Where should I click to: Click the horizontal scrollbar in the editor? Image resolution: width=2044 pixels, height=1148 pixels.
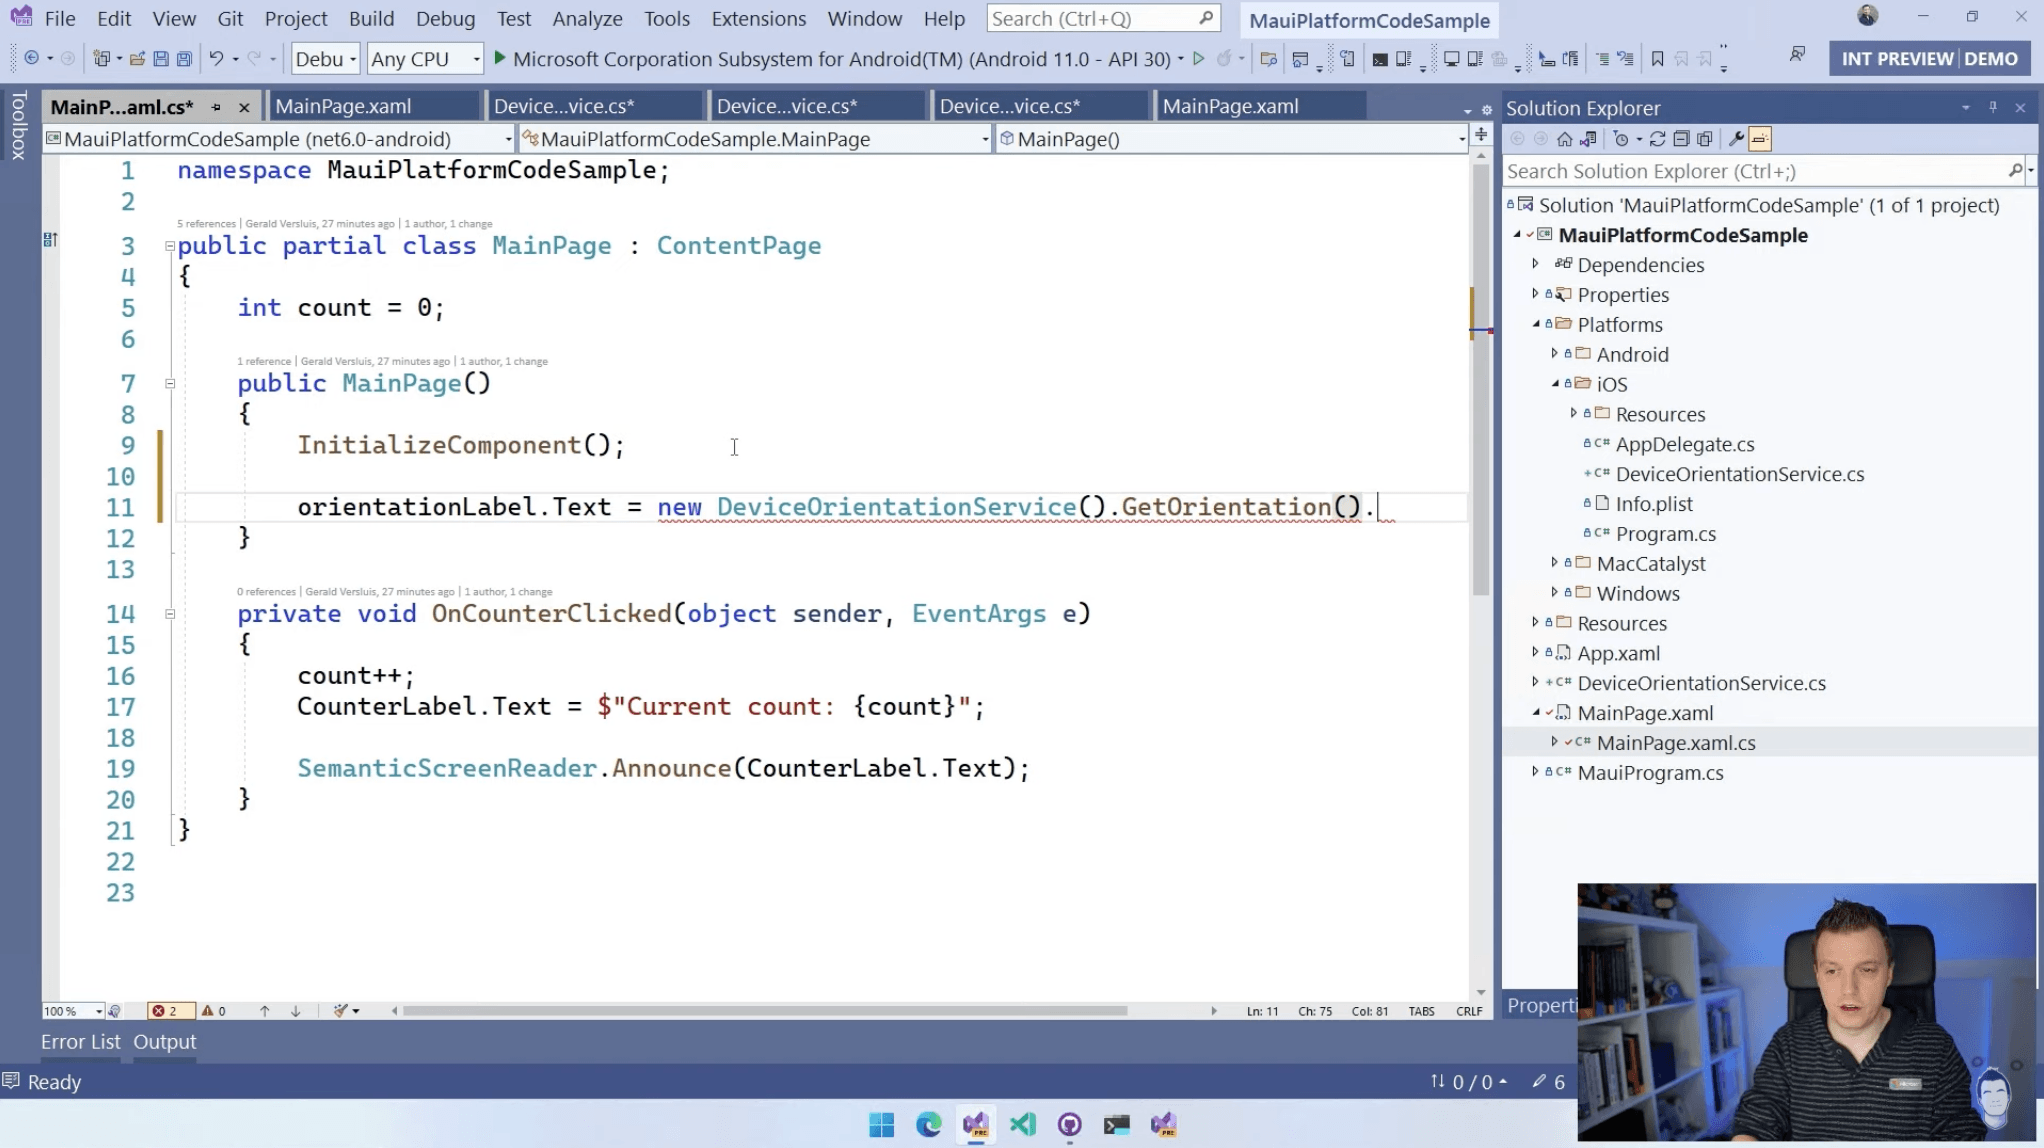[765, 1011]
